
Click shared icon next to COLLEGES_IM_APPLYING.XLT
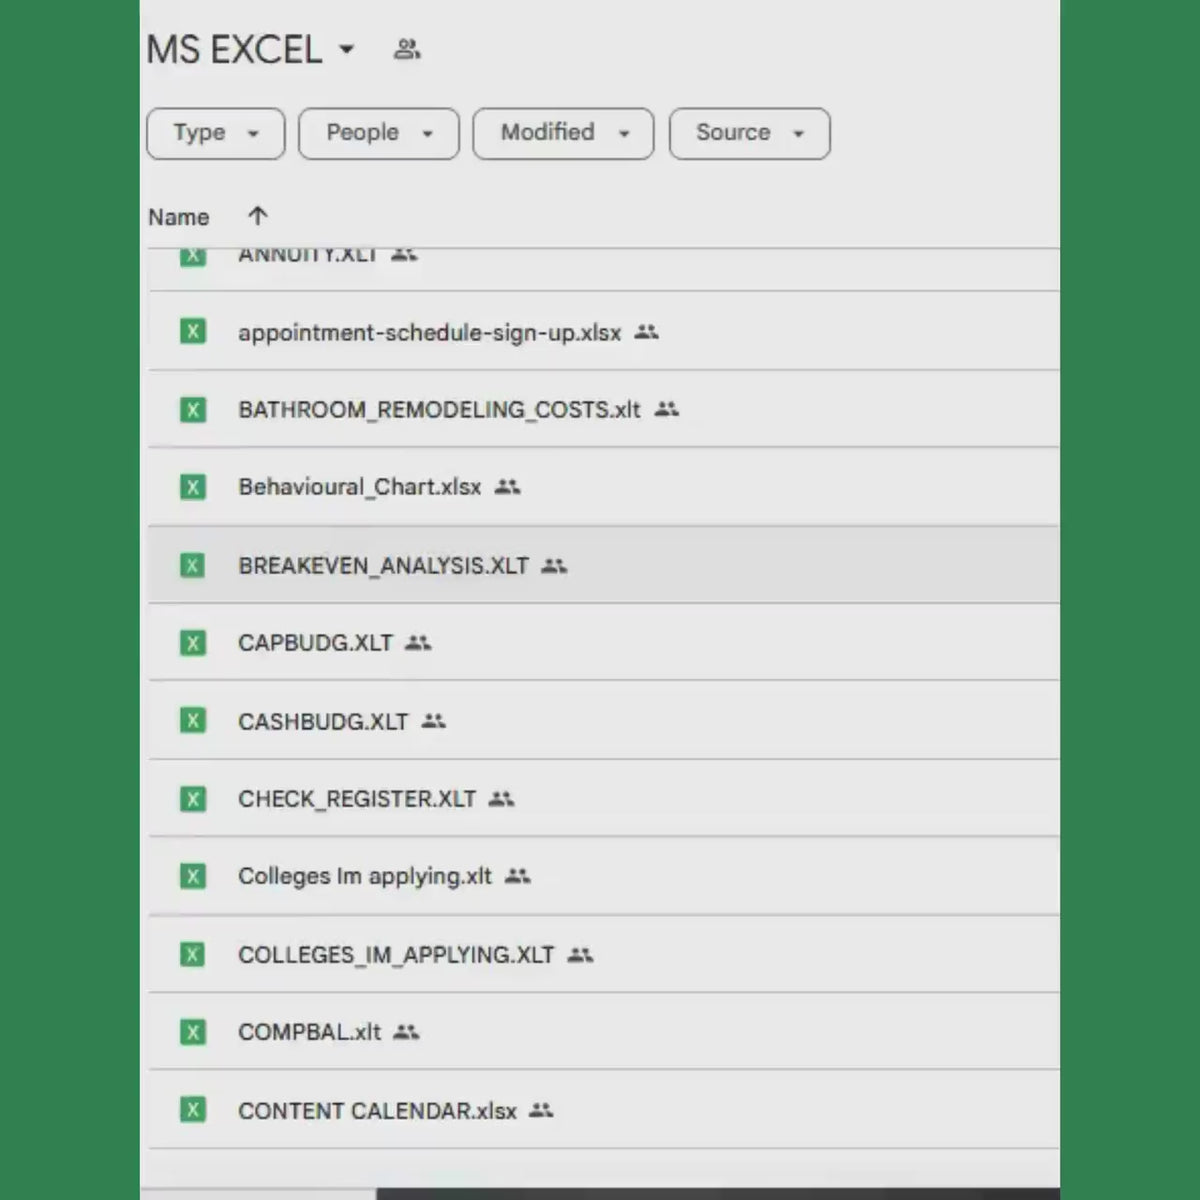(580, 955)
